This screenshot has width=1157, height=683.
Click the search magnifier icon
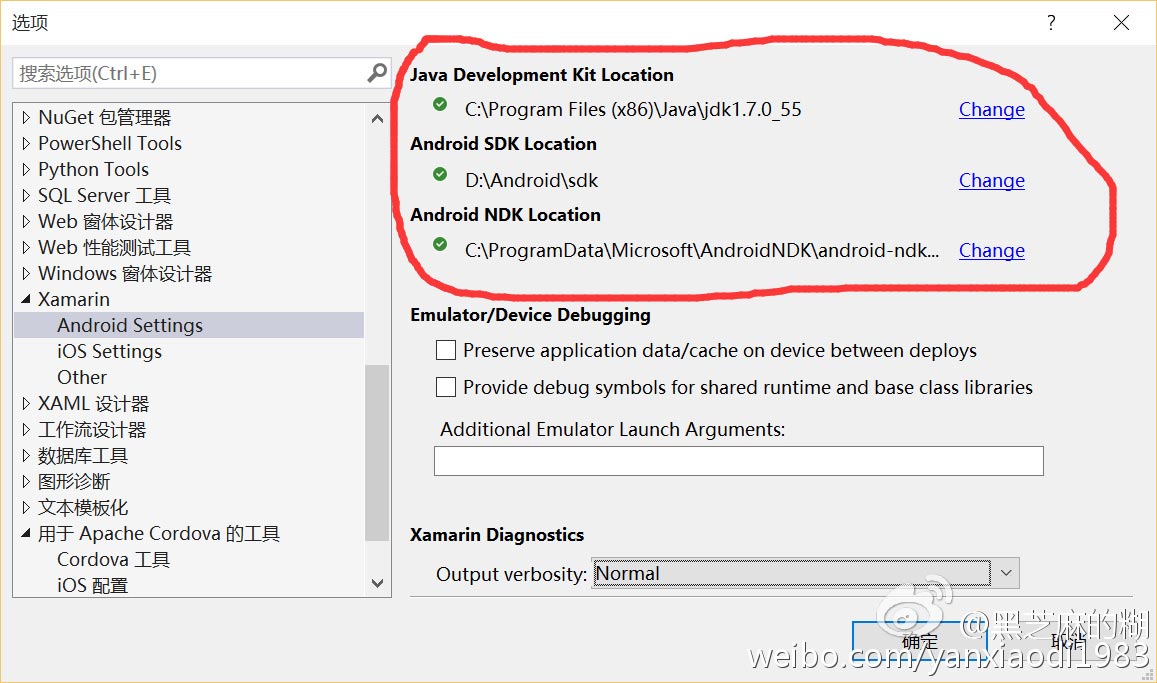[377, 73]
